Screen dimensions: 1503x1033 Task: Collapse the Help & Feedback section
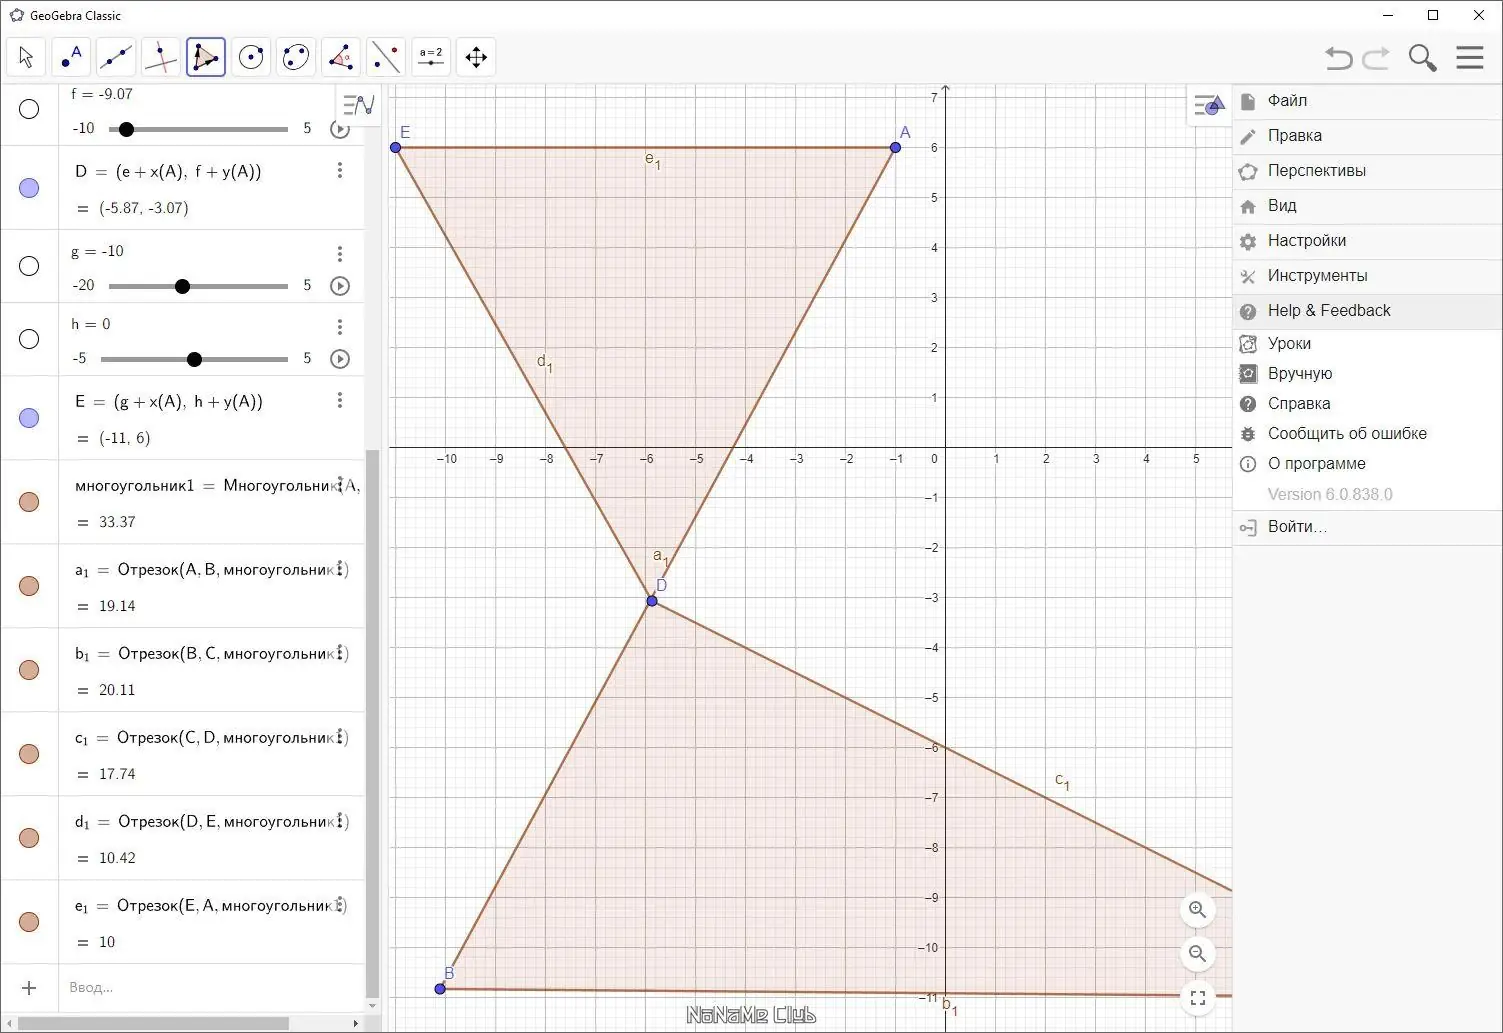click(1367, 311)
